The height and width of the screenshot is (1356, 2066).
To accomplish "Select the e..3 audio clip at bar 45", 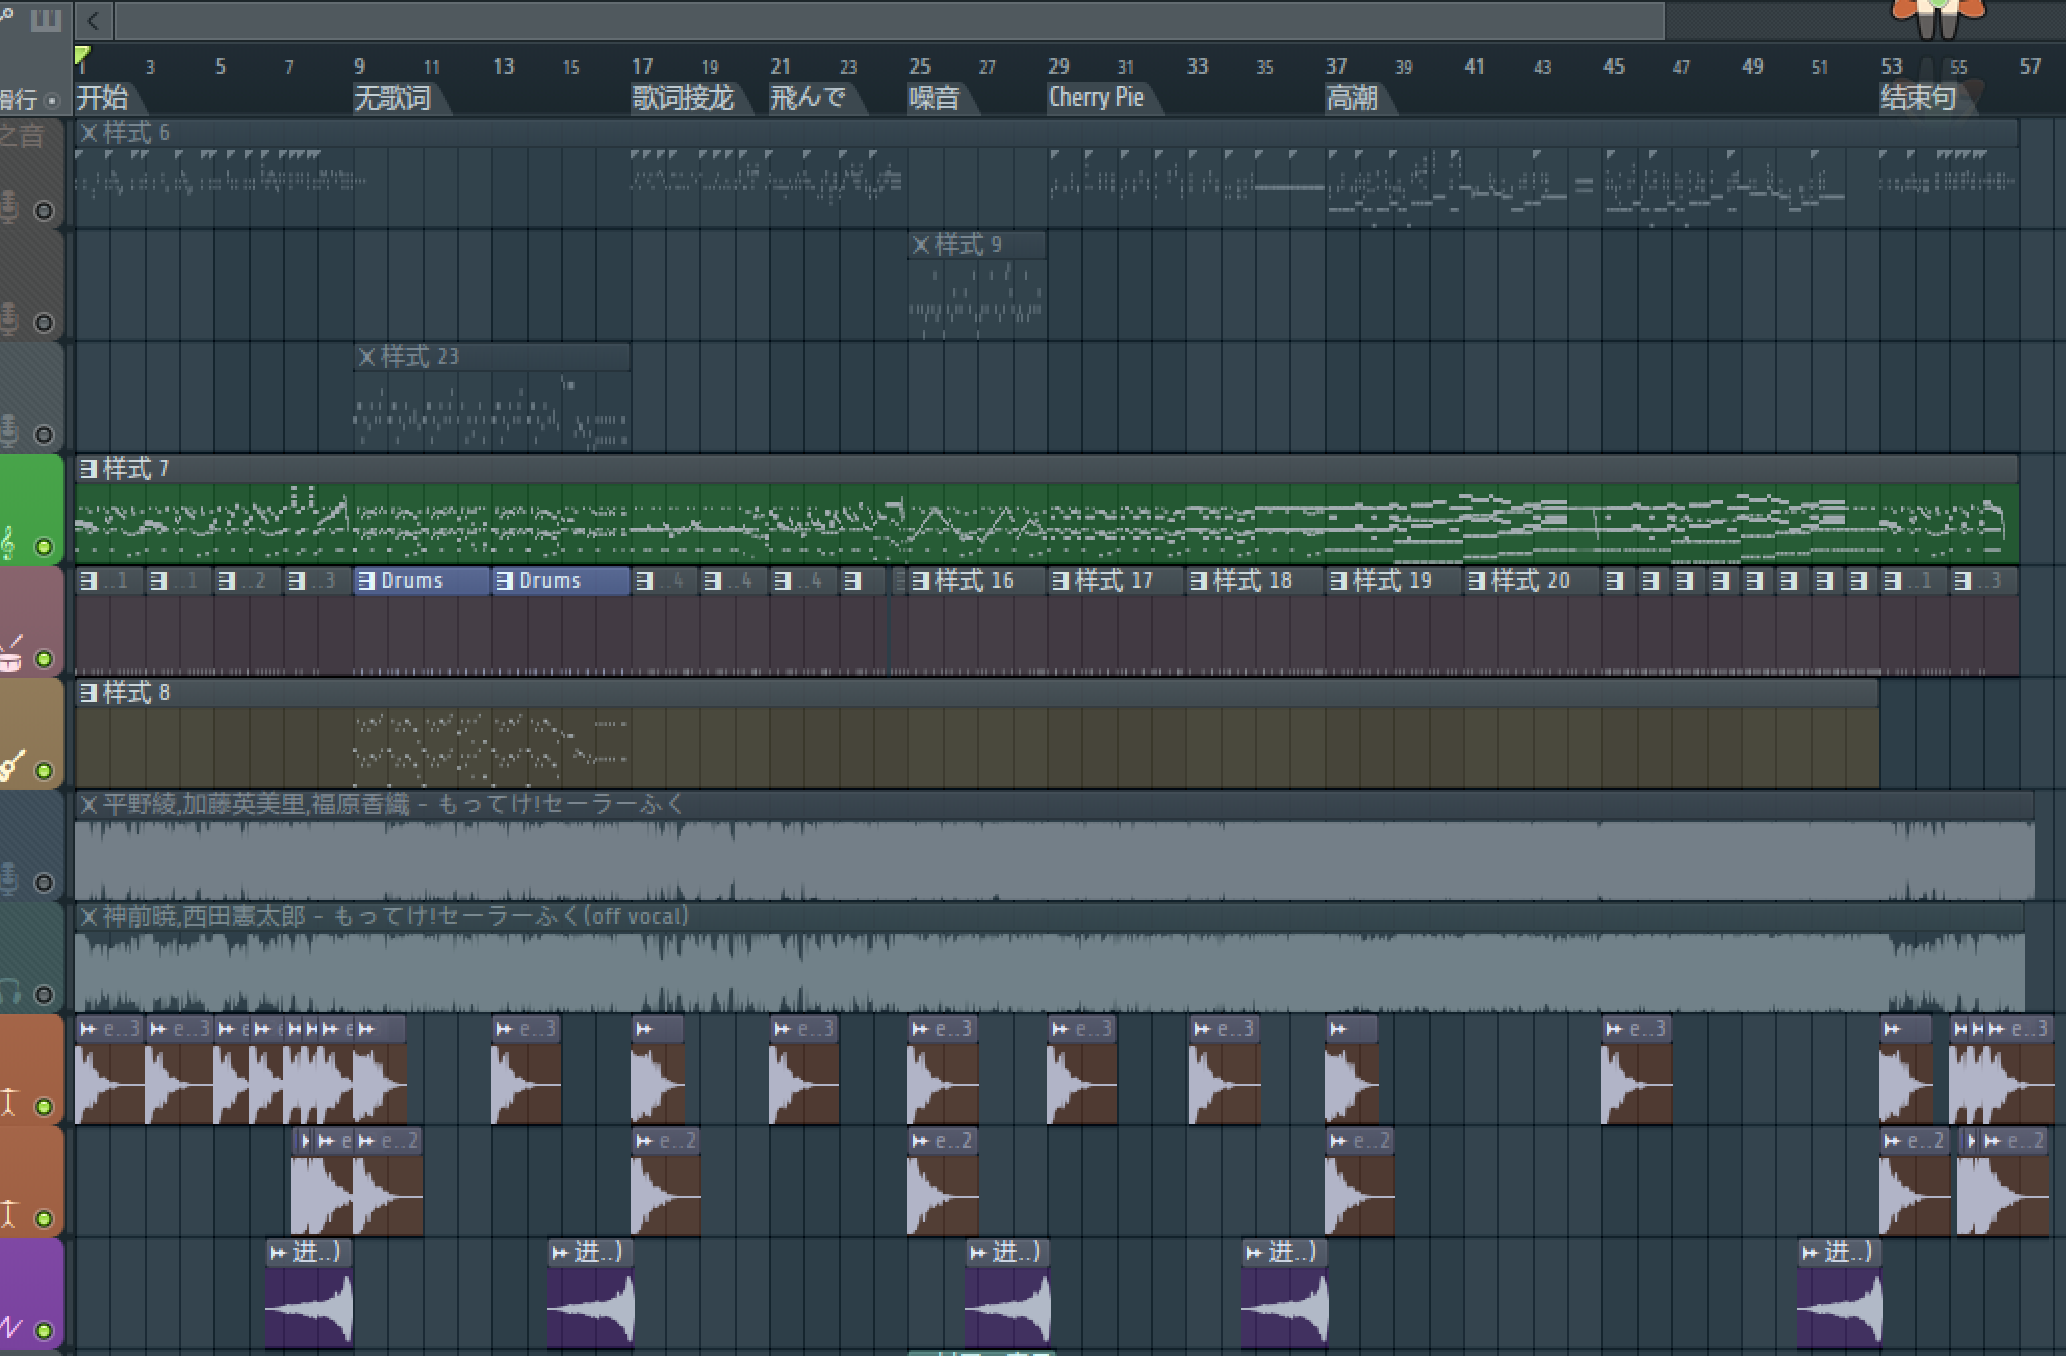I will (x=1636, y=1068).
